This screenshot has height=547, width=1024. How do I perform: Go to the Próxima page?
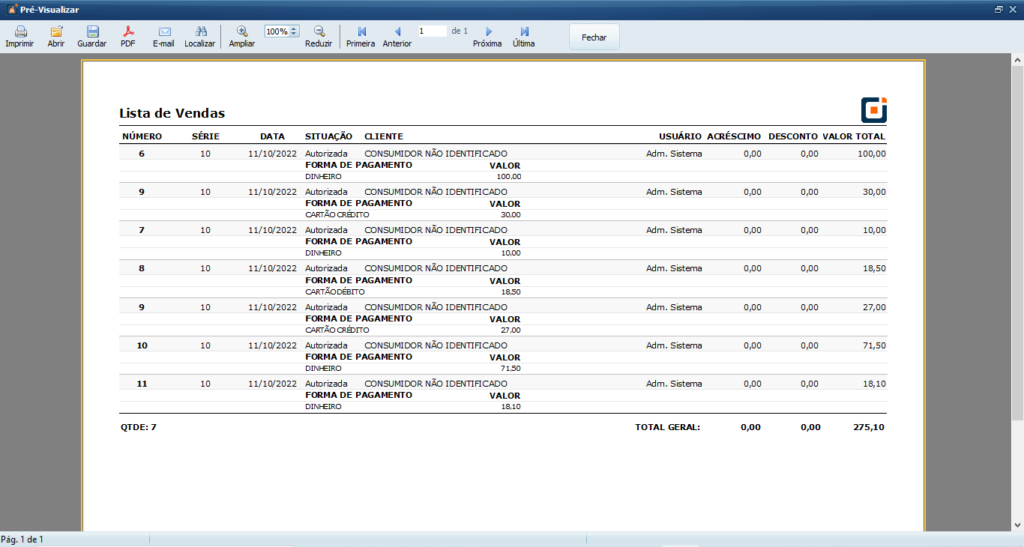pyautogui.click(x=488, y=31)
